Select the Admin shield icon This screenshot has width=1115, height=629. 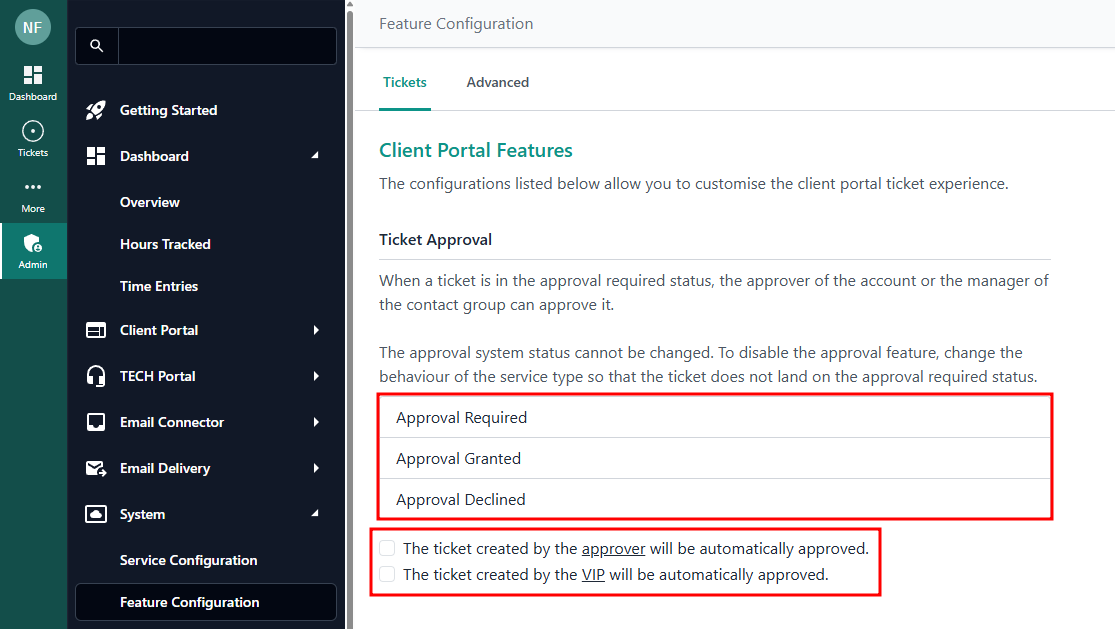coord(33,244)
